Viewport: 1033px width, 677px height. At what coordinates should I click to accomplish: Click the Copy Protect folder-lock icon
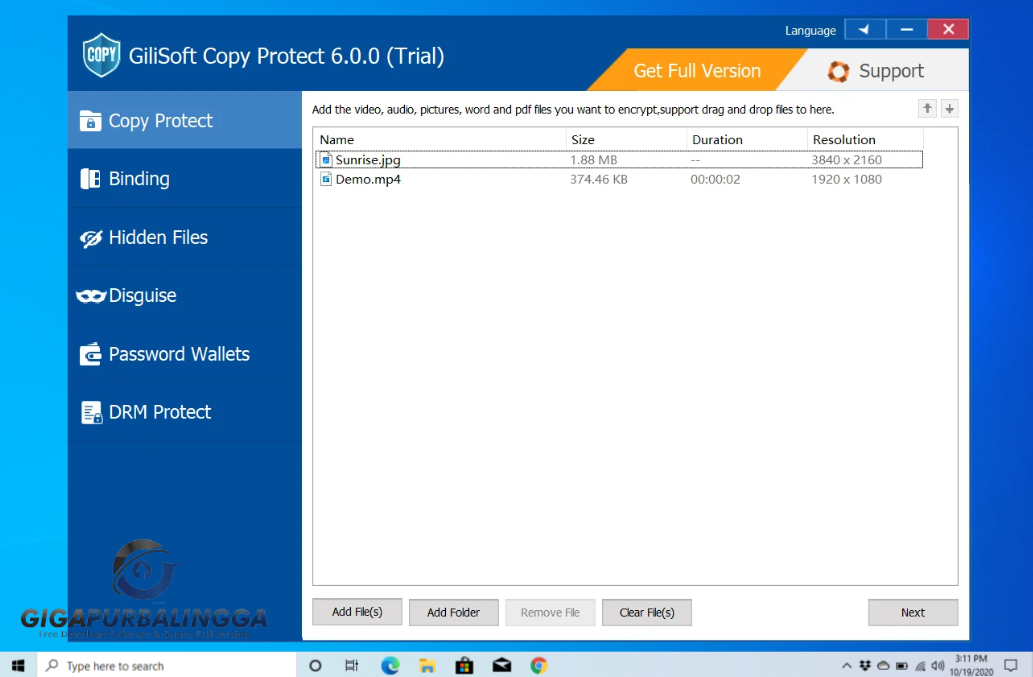click(x=90, y=121)
